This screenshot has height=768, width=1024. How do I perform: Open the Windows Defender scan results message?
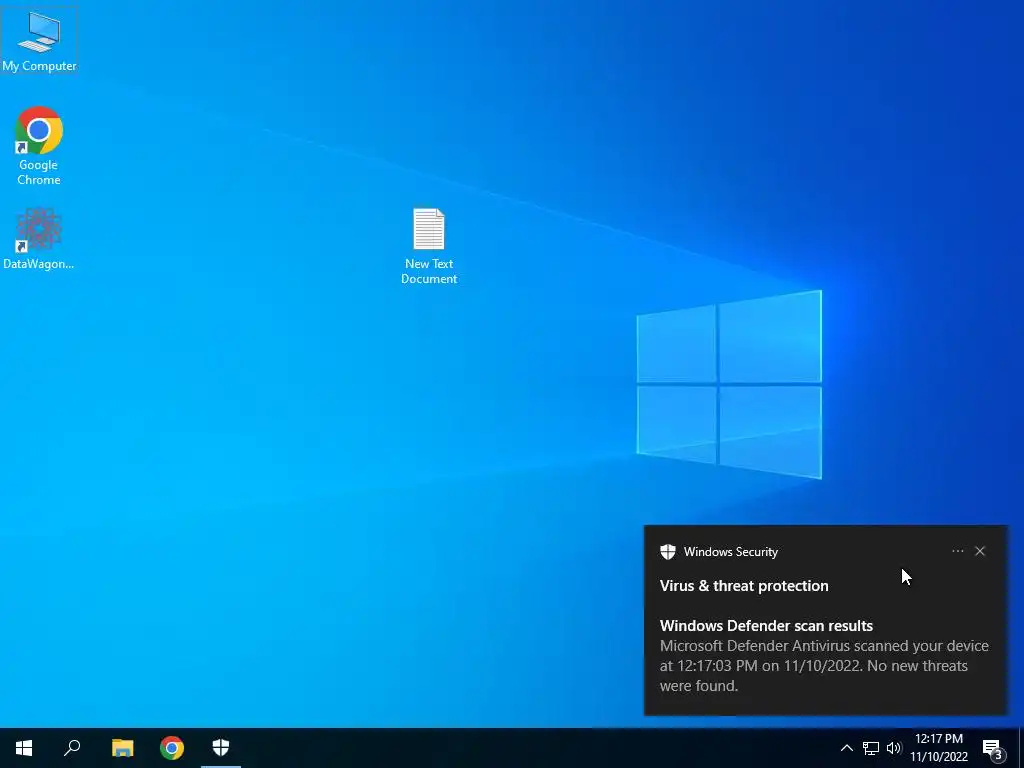[x=824, y=656]
